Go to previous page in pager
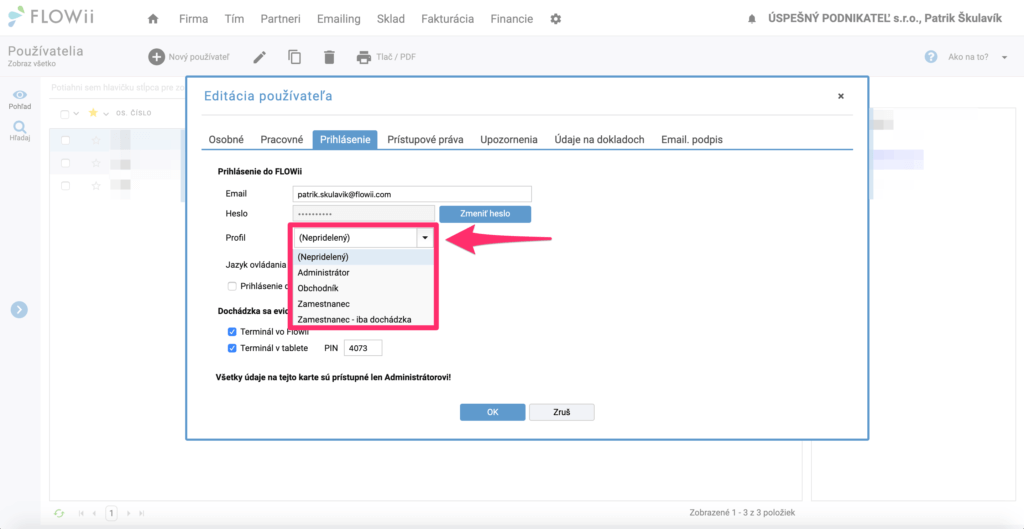Image resolution: width=1024 pixels, height=529 pixels. click(95, 513)
